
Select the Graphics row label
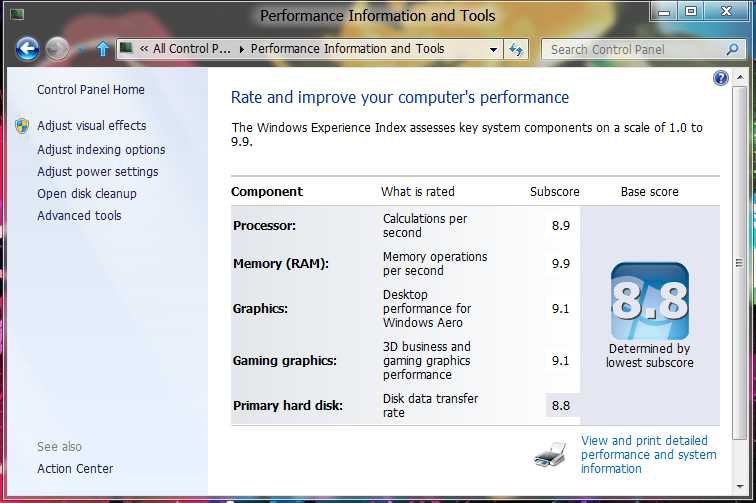tap(260, 309)
